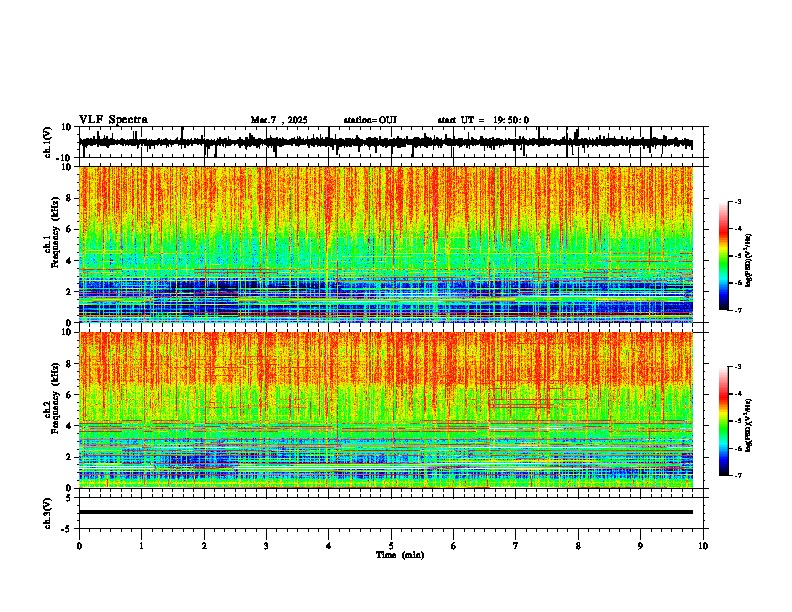Click the ch.1 voltage waveform trace
The height and width of the screenshot is (612, 792).
[385, 142]
